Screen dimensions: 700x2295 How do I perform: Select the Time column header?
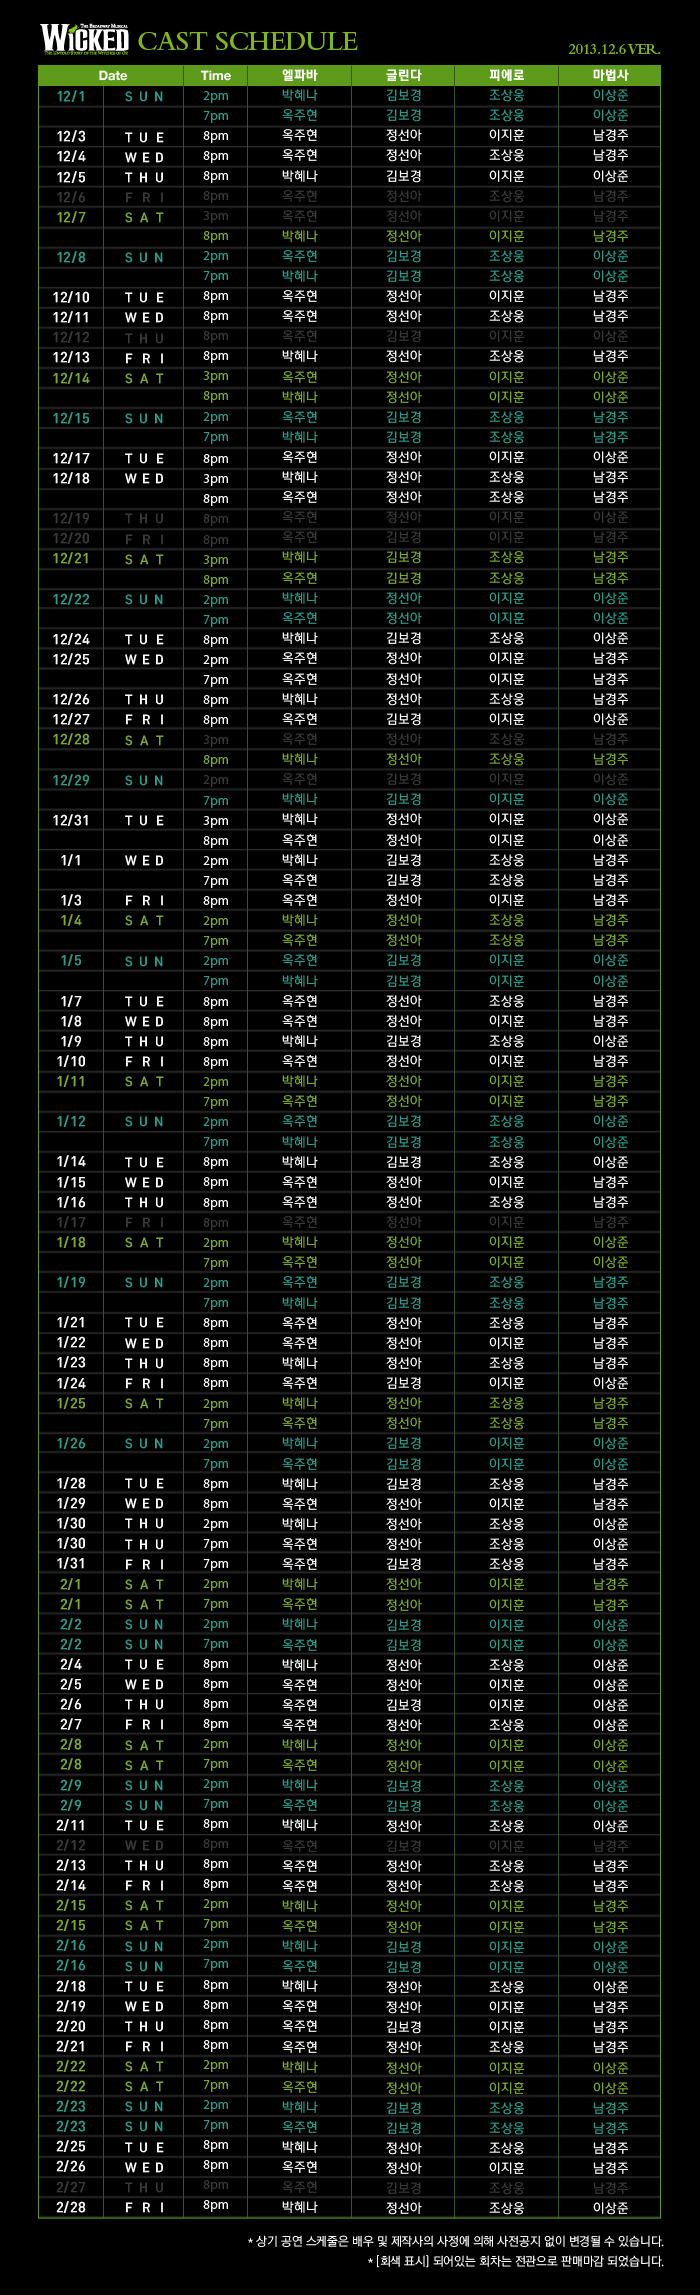(x=216, y=75)
